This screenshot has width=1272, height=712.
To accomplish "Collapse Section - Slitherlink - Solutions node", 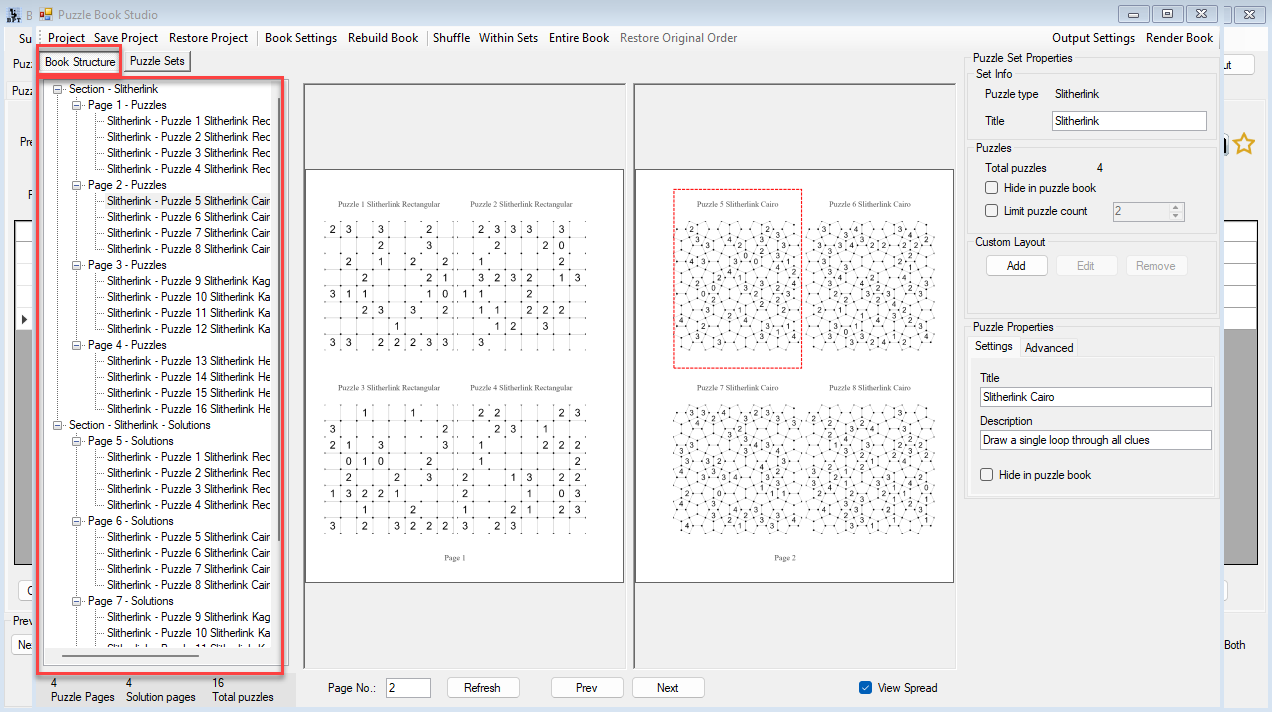I will pos(58,425).
